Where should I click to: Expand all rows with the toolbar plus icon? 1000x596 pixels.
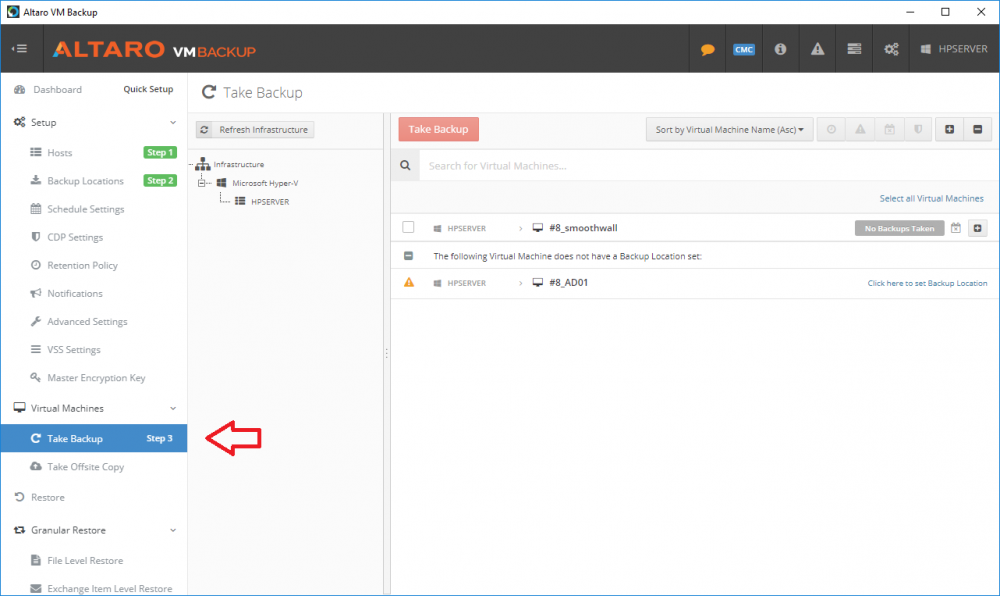[950, 129]
